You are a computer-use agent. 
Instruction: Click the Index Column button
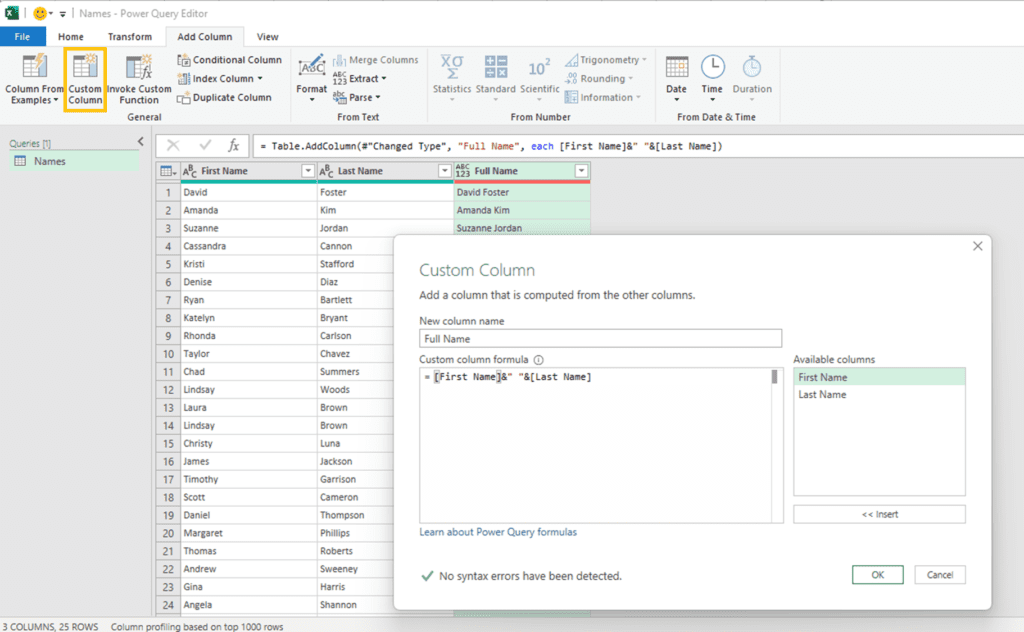[x=221, y=78]
